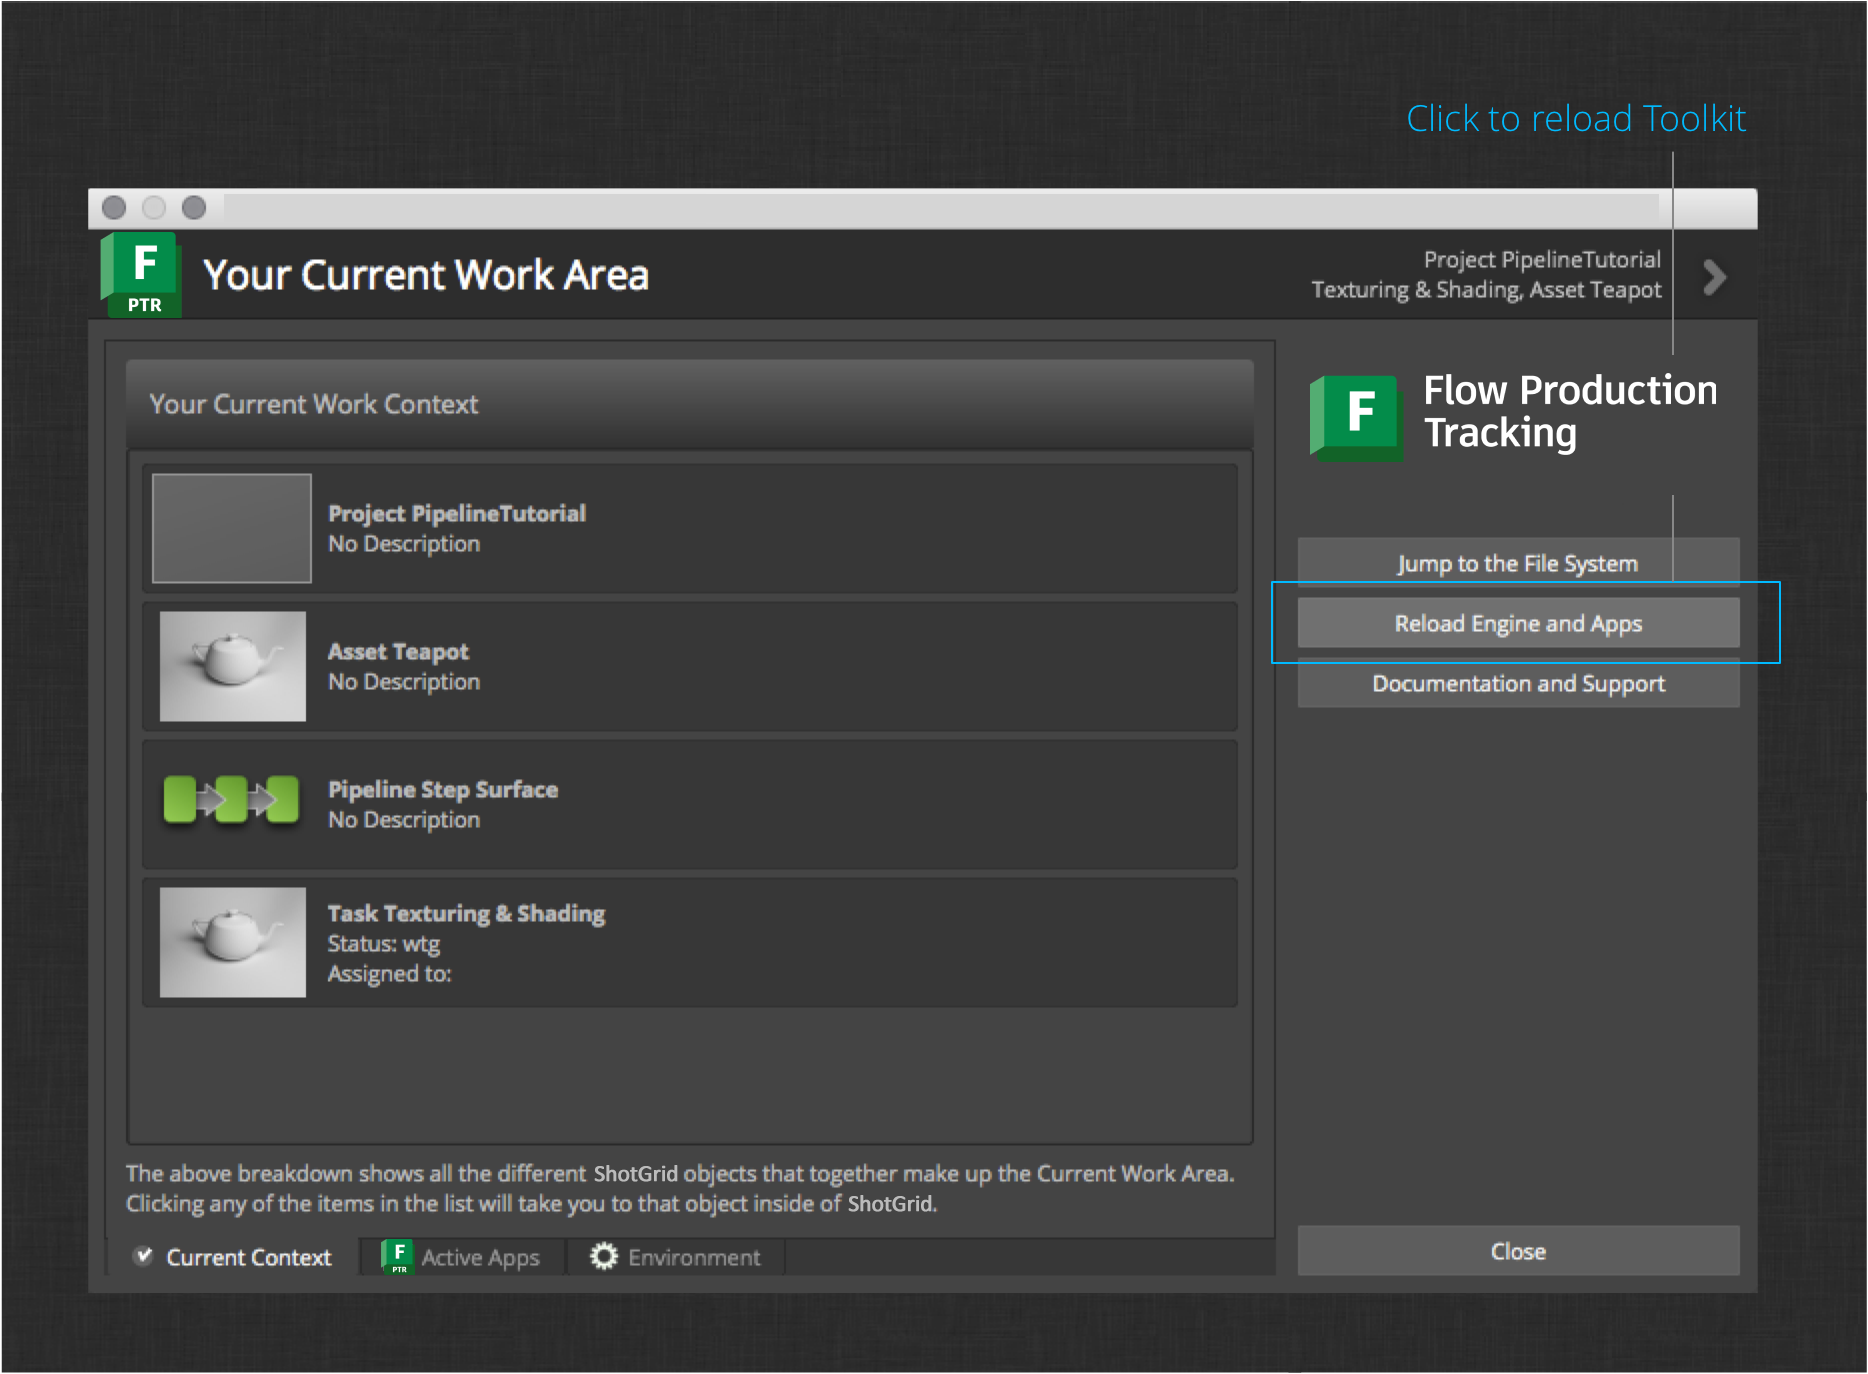Click the Close button at bottom right
Screen dimensions: 1868x1374
(1518, 1251)
